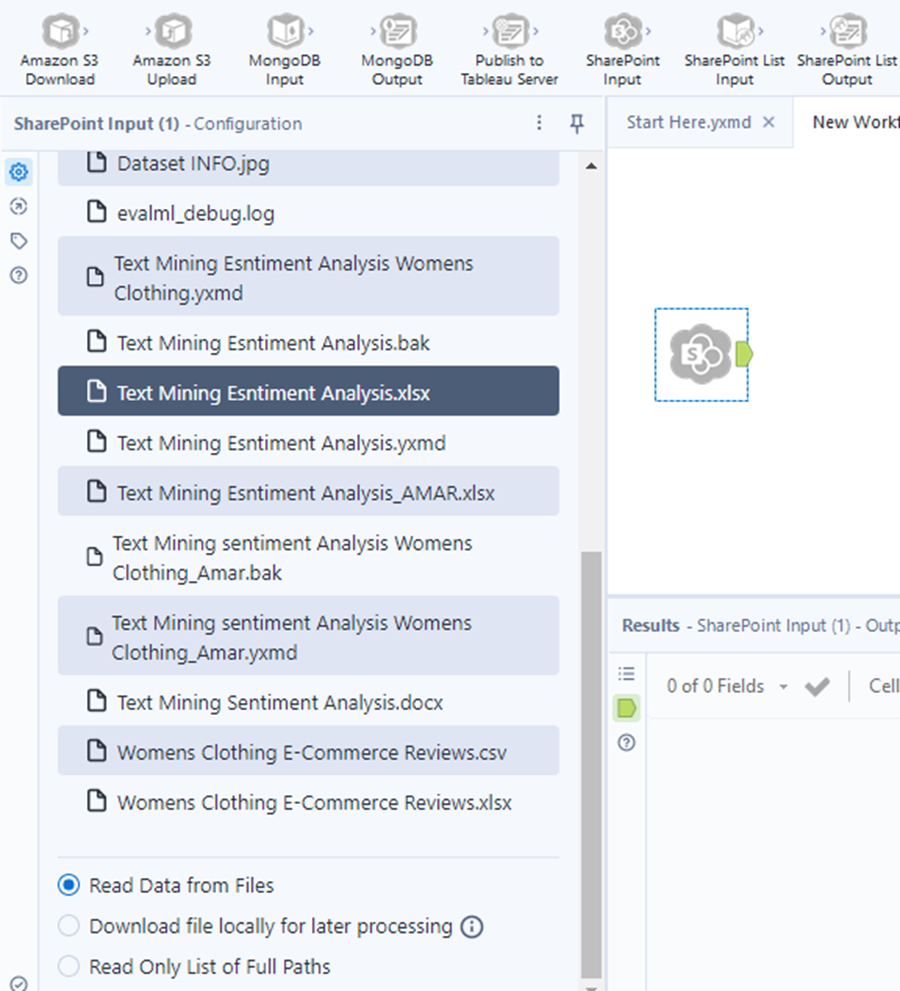Close the Start Here.yxmd tab
The image size is (900, 991).
769,122
